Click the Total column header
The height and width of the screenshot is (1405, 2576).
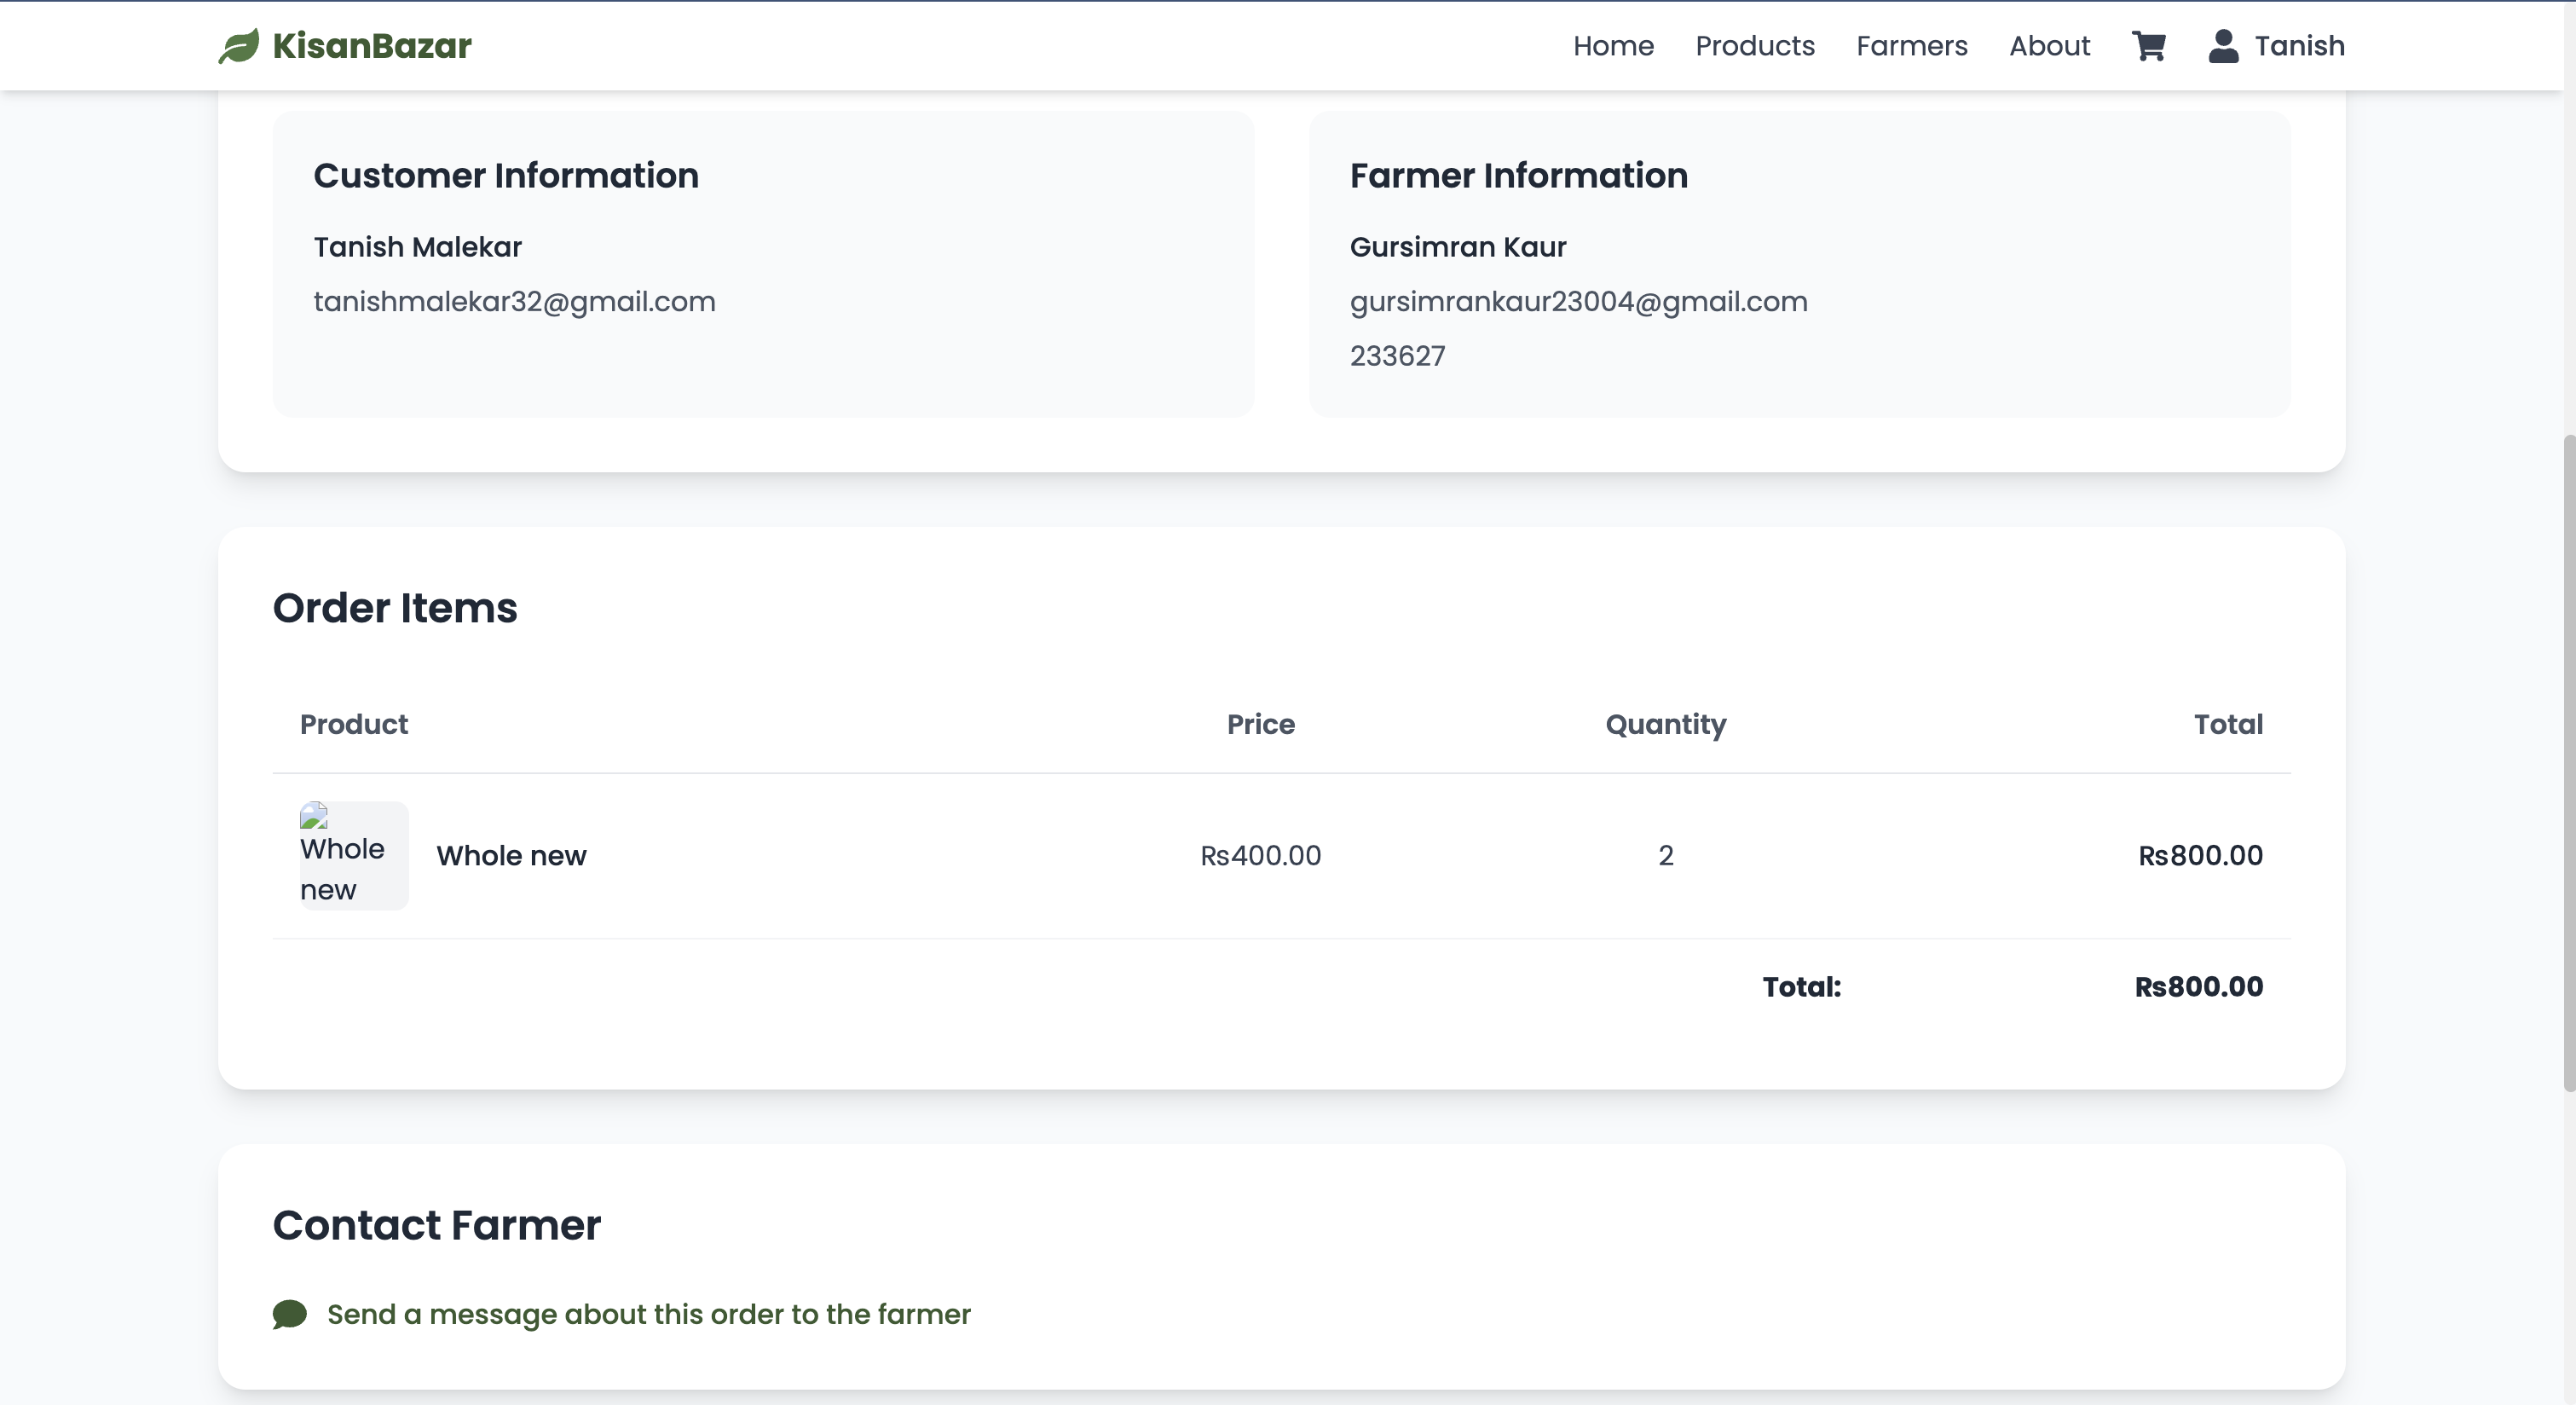[x=2228, y=724]
